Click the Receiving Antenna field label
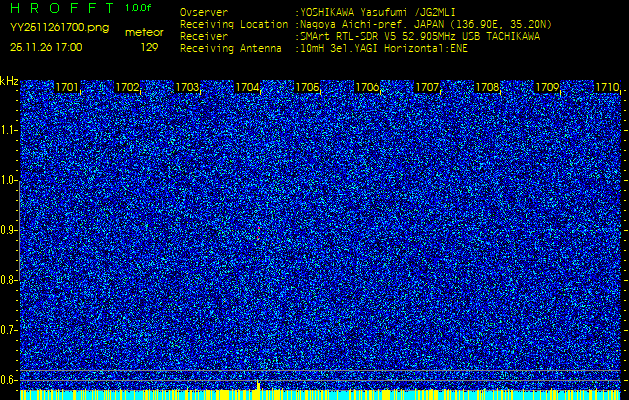This screenshot has height=400, width=629. click(231, 49)
